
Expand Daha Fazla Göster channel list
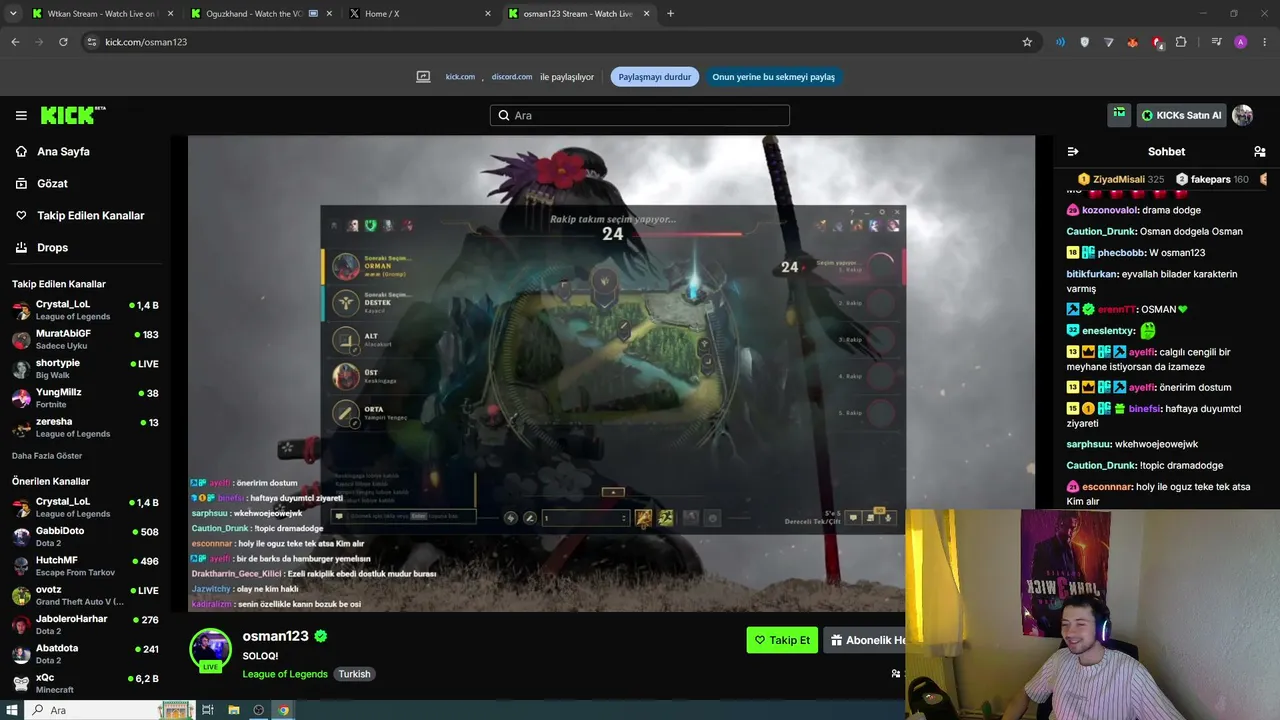[x=47, y=456]
